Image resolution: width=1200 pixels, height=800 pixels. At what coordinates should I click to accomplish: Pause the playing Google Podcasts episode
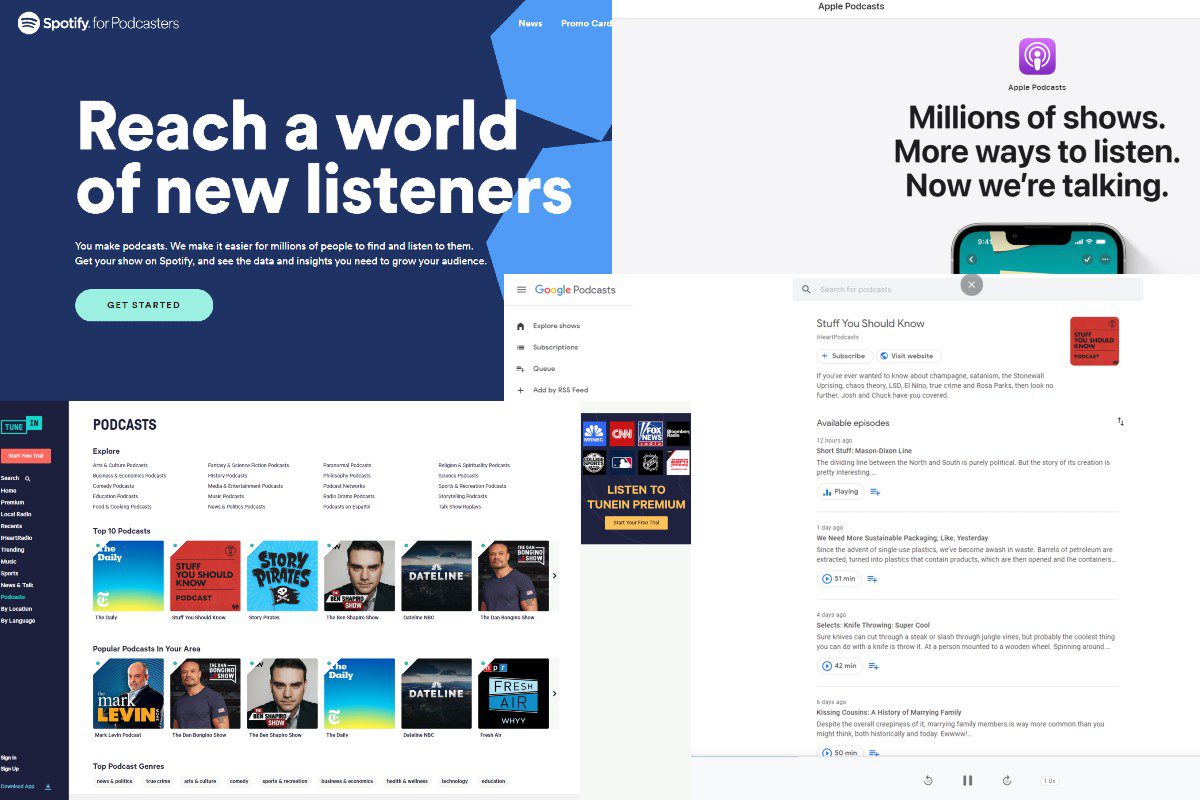click(967, 780)
